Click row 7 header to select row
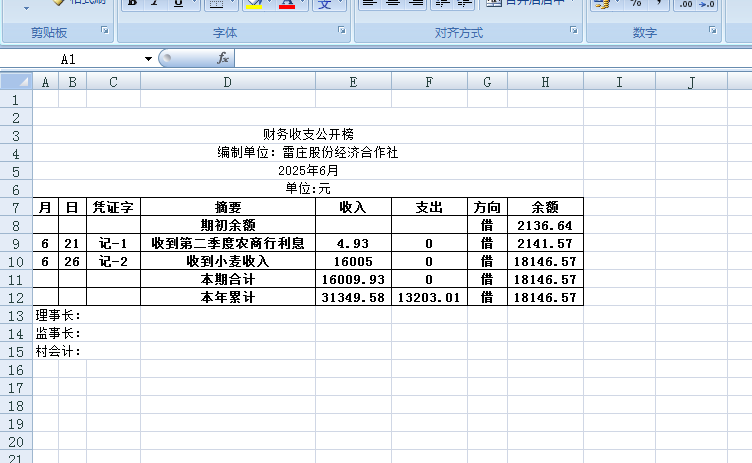This screenshot has height=463, width=752. (x=15, y=207)
